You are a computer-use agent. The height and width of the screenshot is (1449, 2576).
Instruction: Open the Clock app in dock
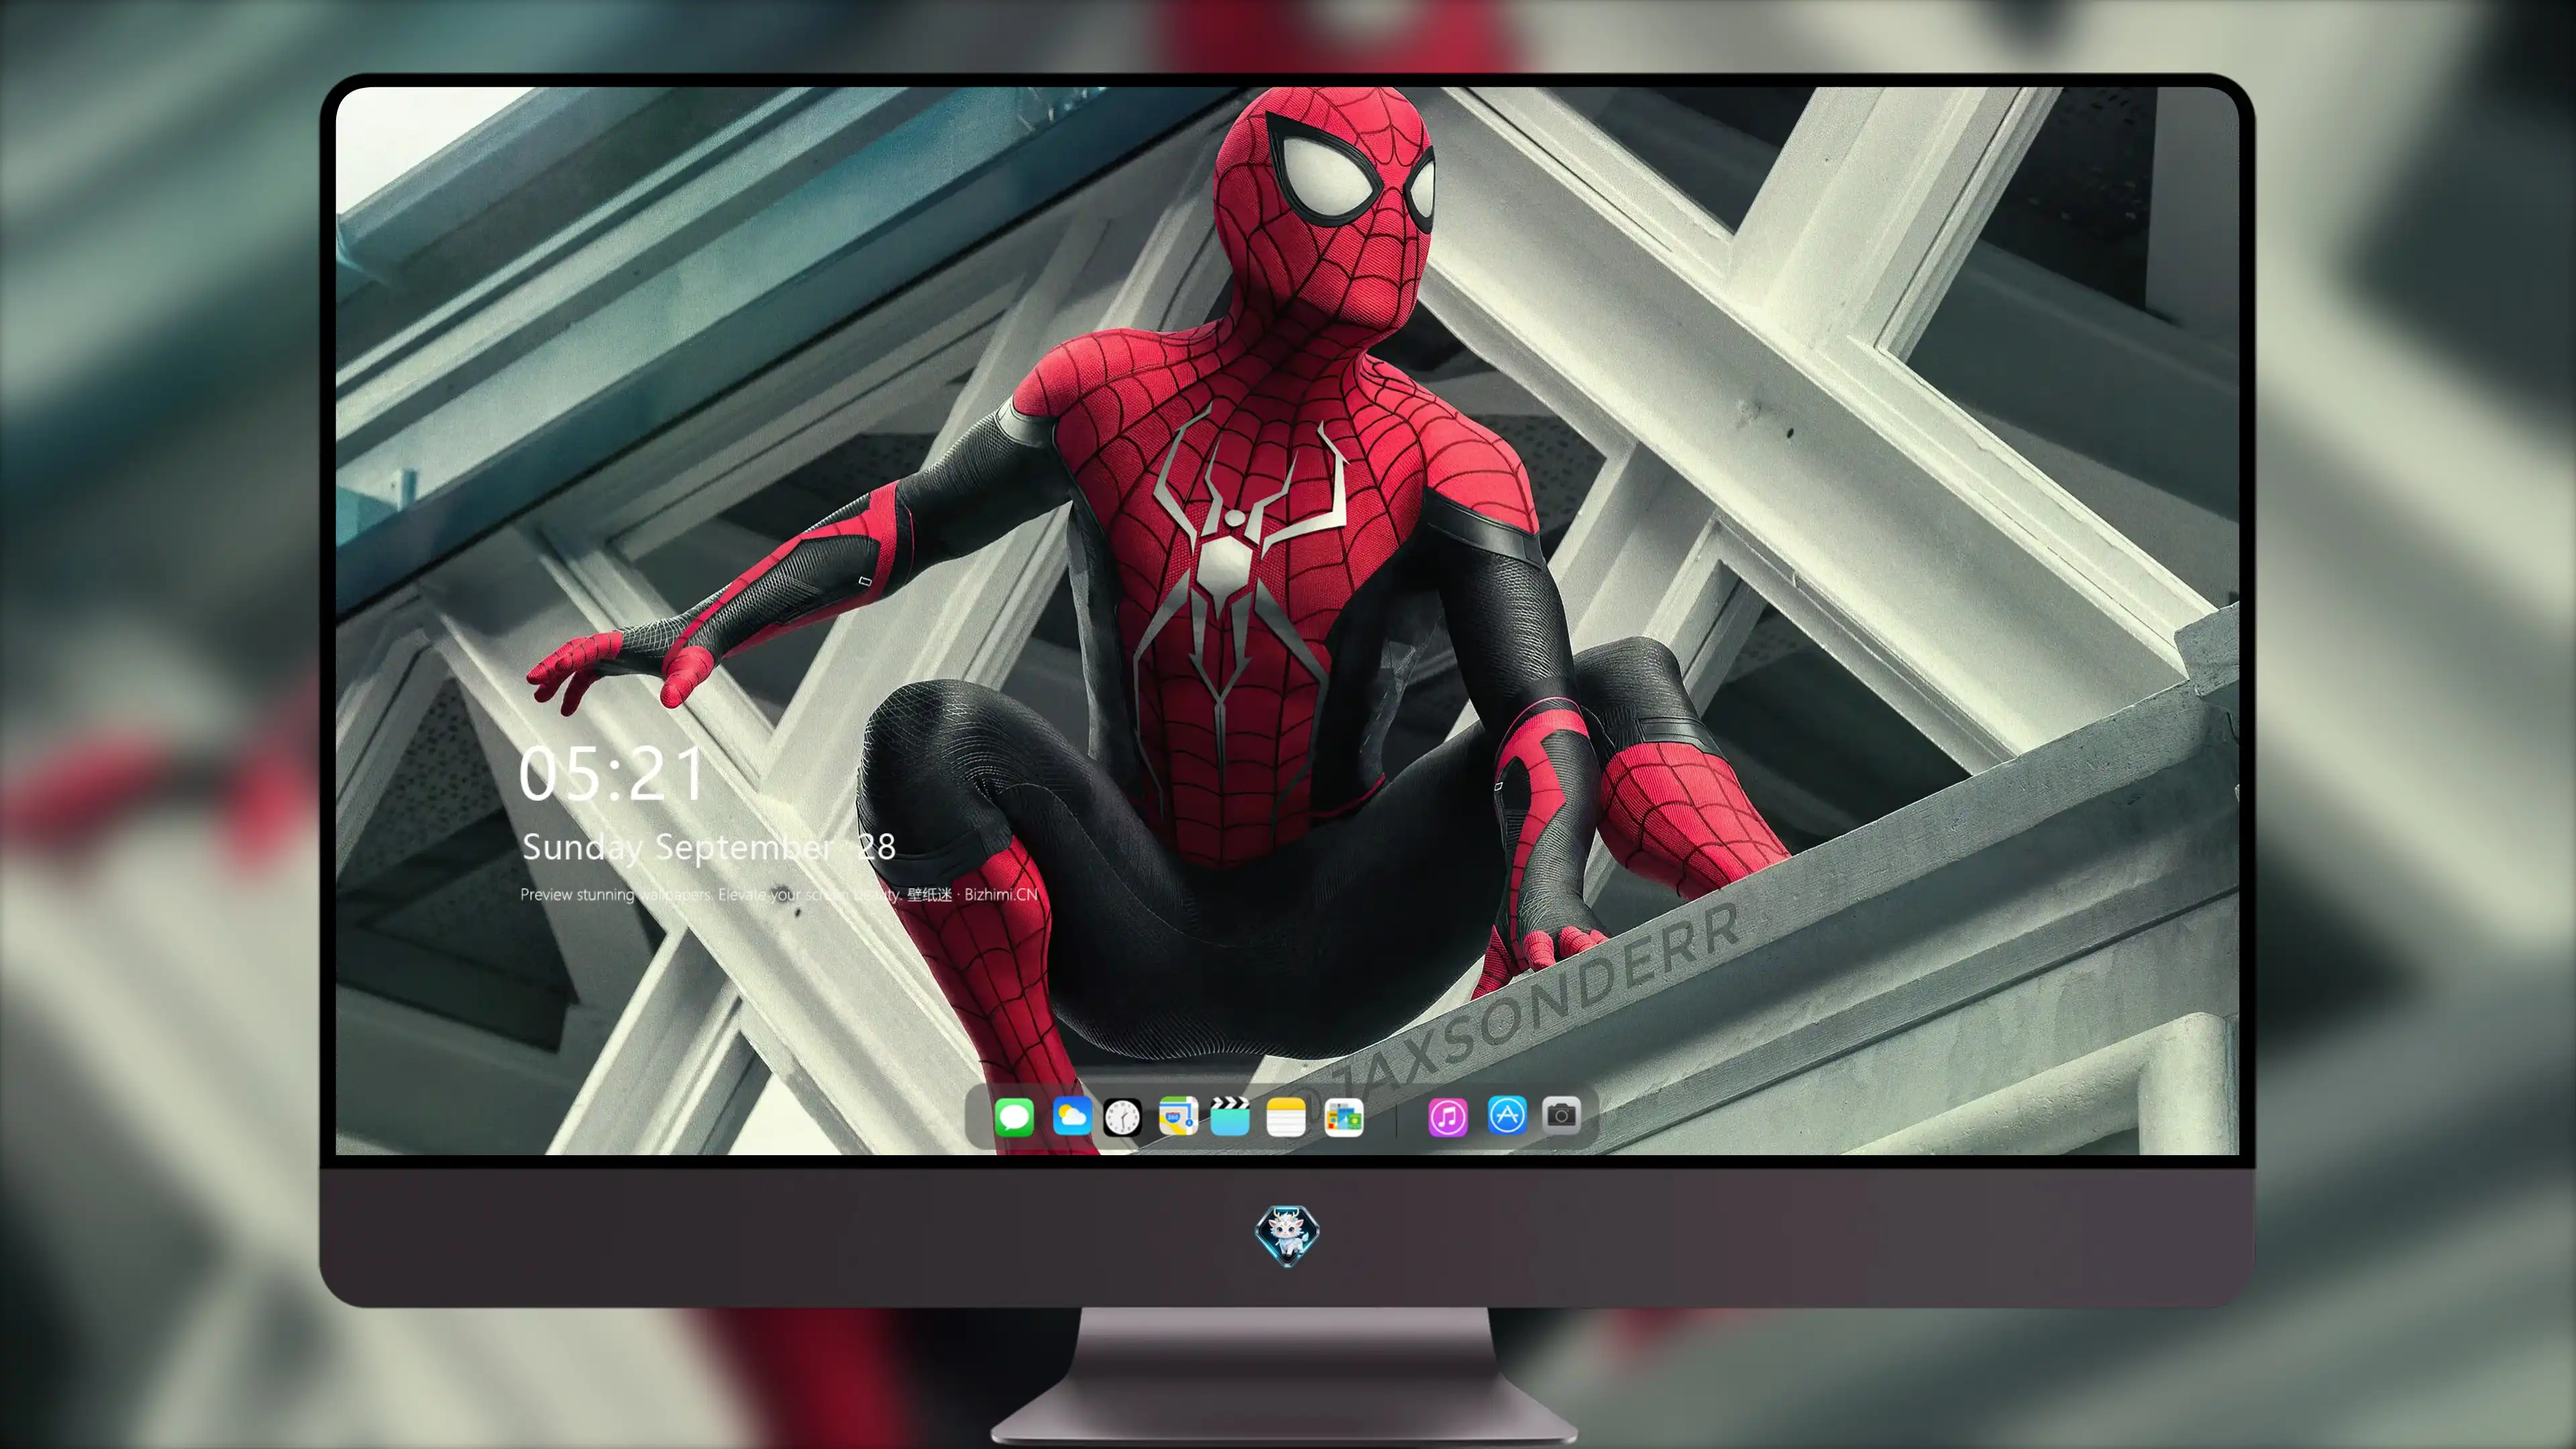1122,1116
